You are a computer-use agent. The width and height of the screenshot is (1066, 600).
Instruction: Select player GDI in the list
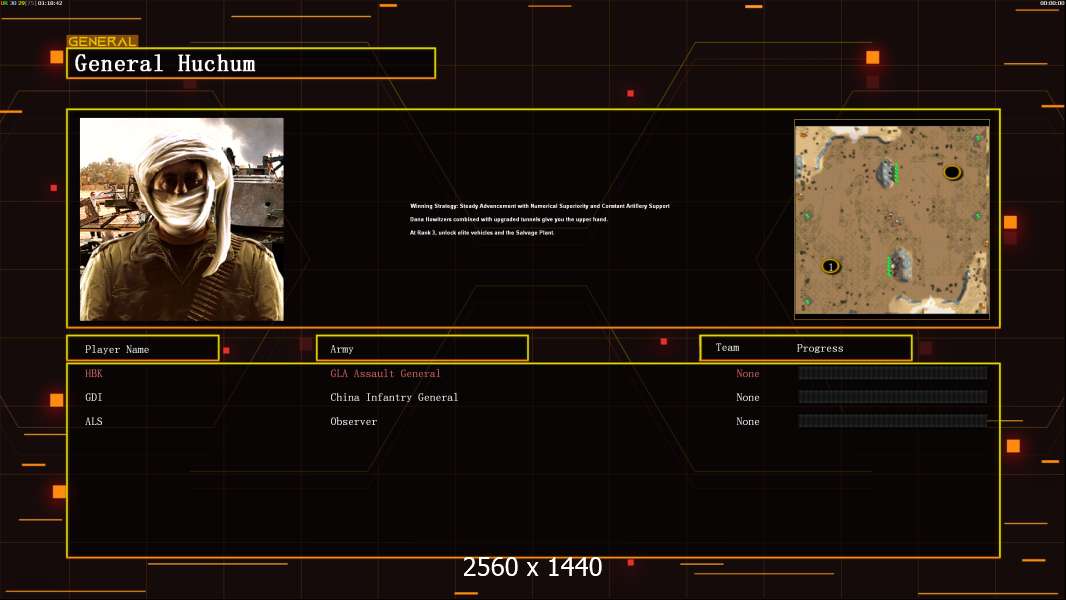(x=94, y=397)
